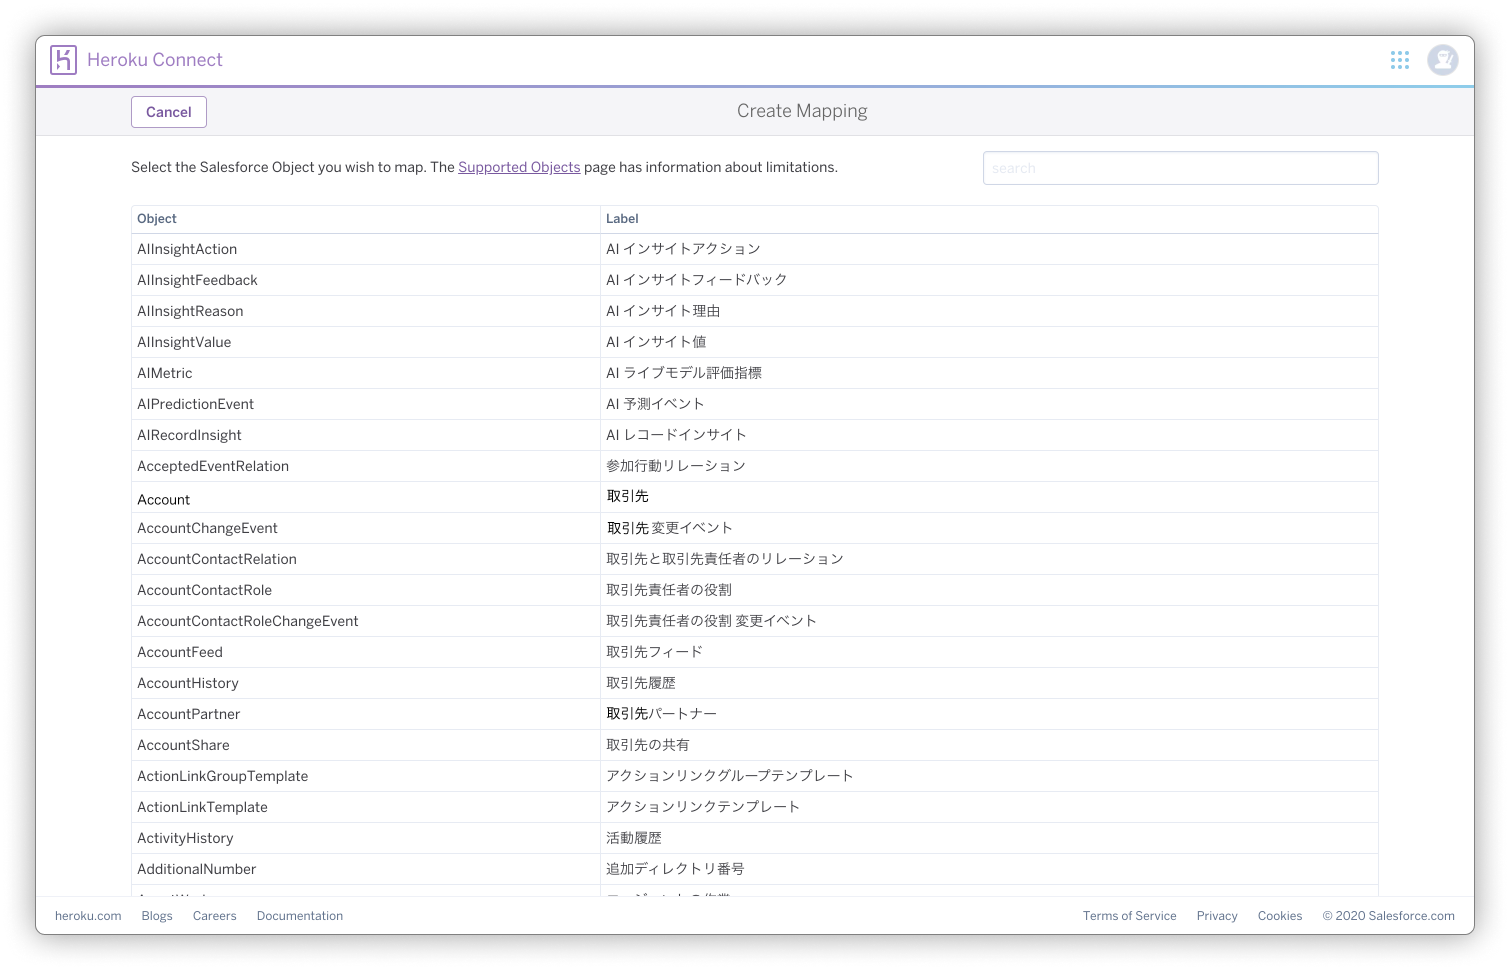The width and height of the screenshot is (1510, 970).
Task: Open the Cookies link
Action: coord(1279,915)
